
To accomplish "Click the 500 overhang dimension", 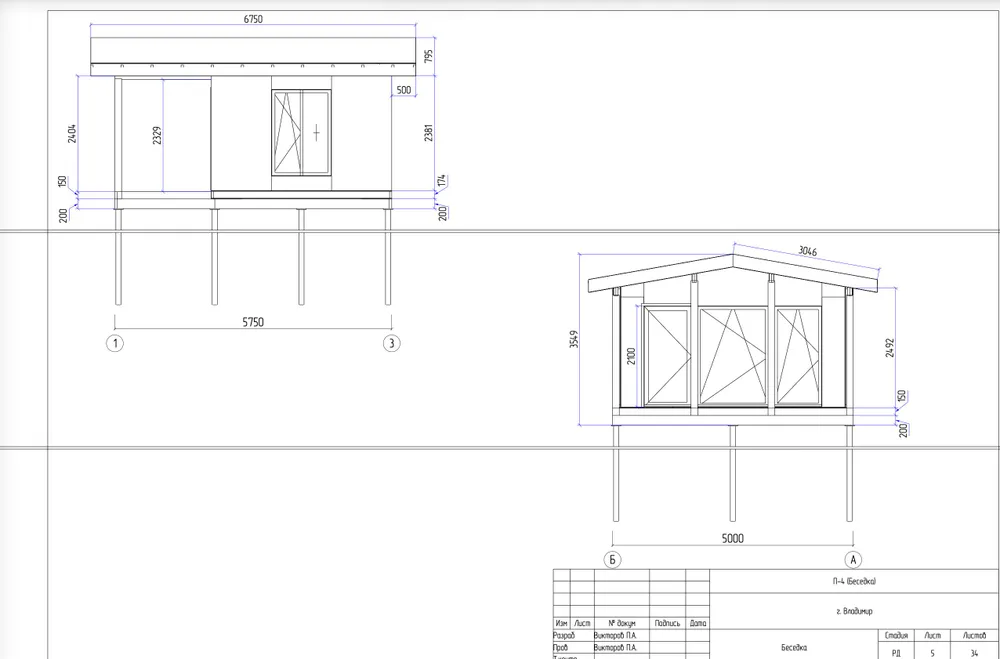I will pos(404,90).
